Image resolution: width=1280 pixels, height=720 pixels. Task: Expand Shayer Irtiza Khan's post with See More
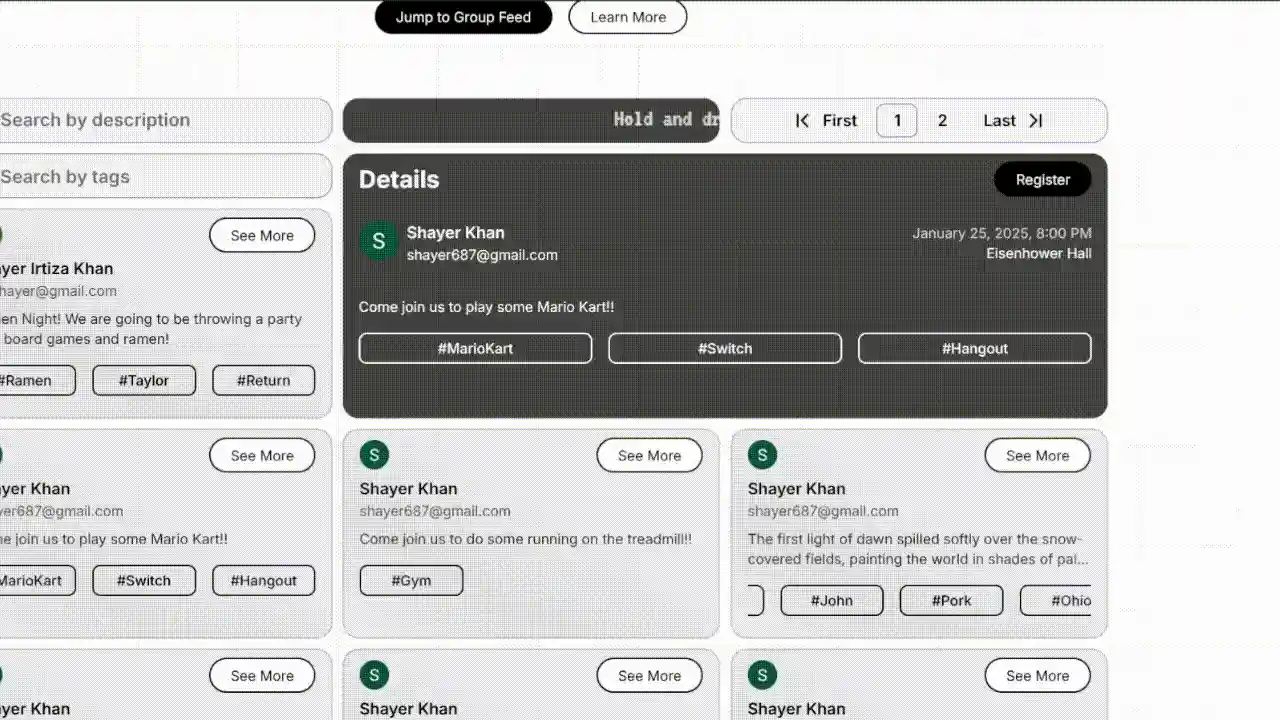coord(262,235)
